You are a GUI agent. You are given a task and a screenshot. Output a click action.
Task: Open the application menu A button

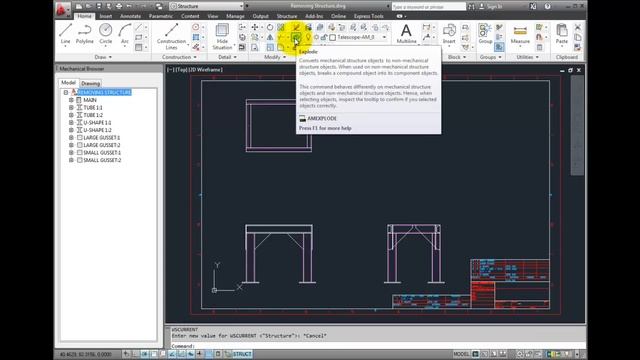click(62, 9)
